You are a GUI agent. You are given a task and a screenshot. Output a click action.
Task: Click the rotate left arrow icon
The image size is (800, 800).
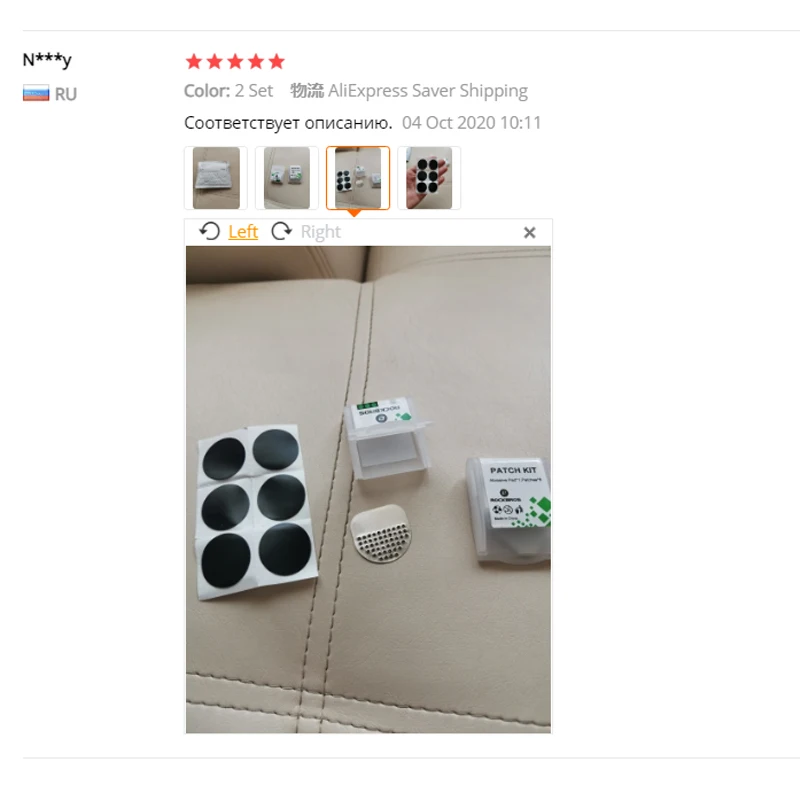click(x=209, y=232)
